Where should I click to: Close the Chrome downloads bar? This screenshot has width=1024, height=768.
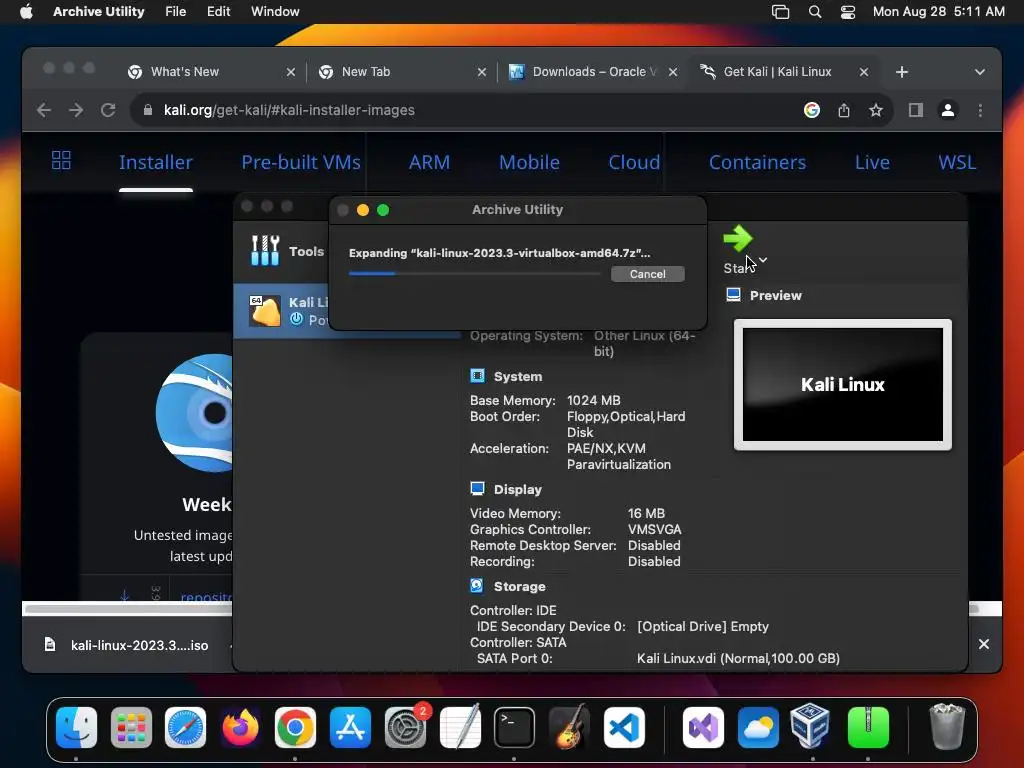[x=984, y=645]
